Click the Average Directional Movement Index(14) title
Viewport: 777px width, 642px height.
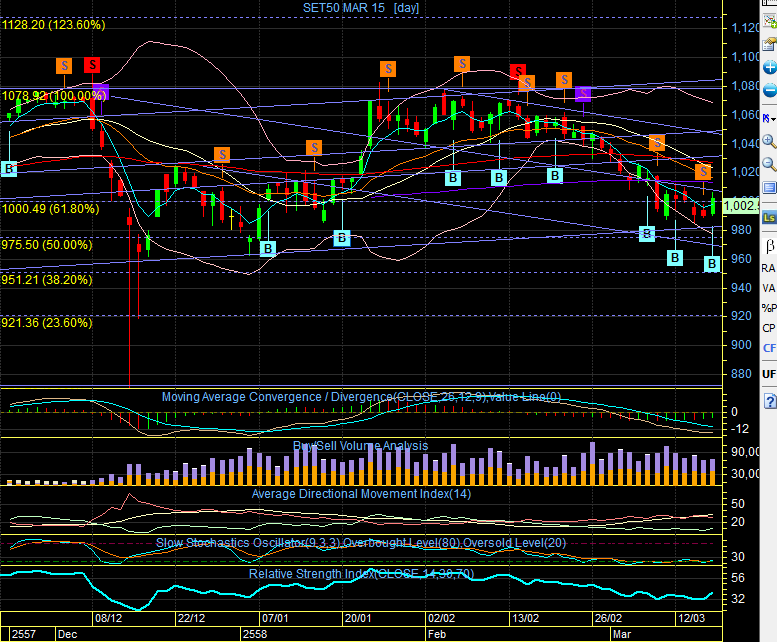[361, 494]
